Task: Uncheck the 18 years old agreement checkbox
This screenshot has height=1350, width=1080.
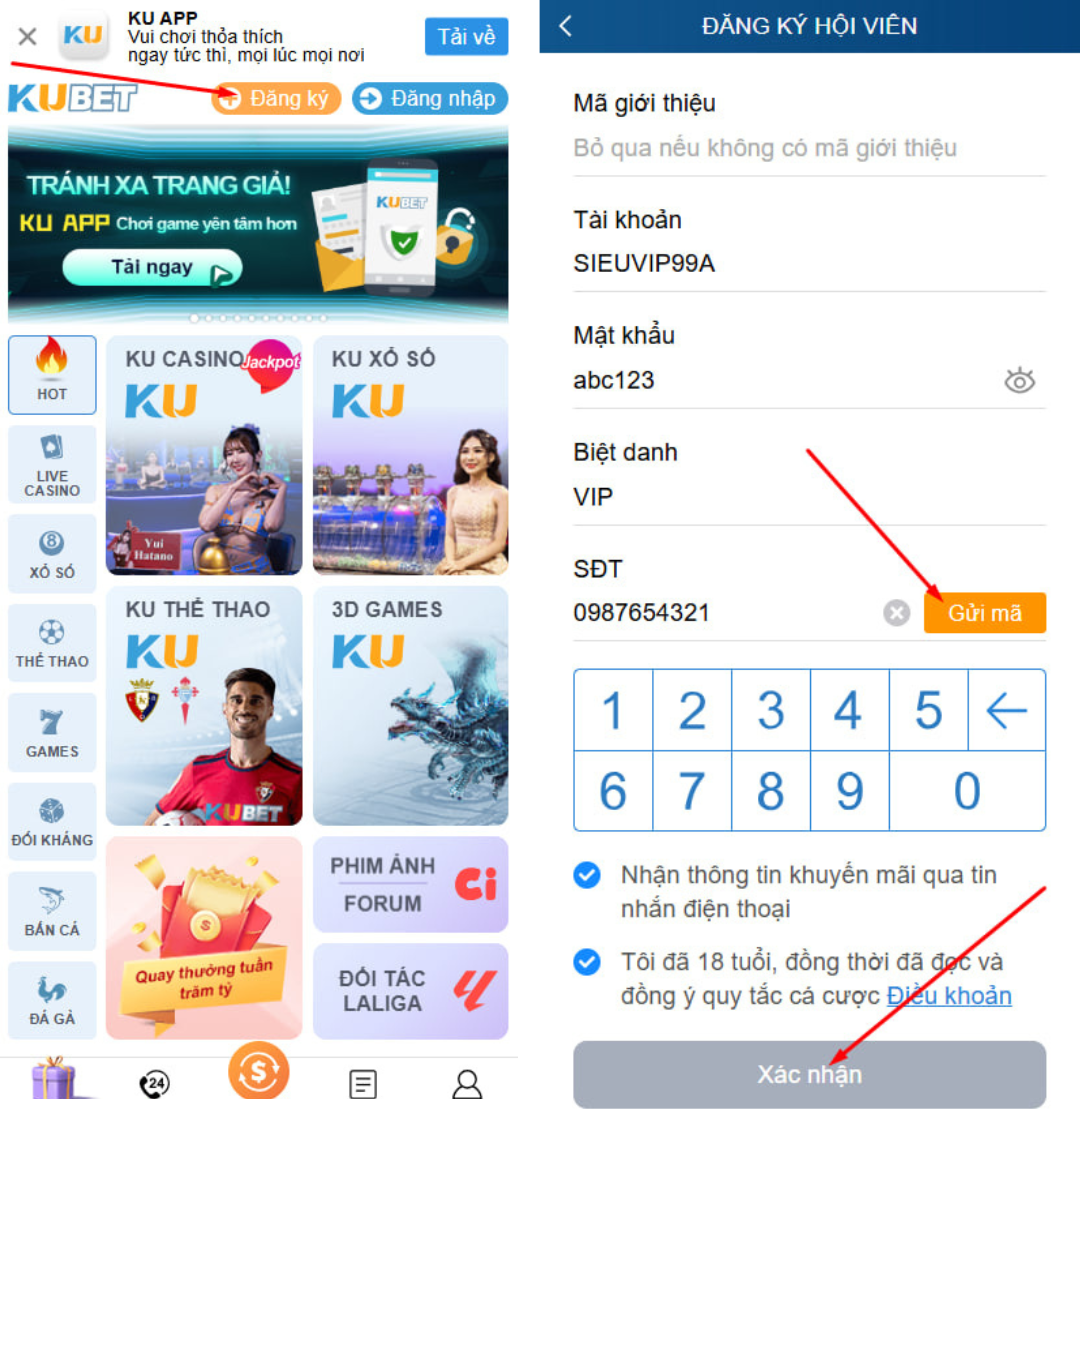Action: (587, 962)
